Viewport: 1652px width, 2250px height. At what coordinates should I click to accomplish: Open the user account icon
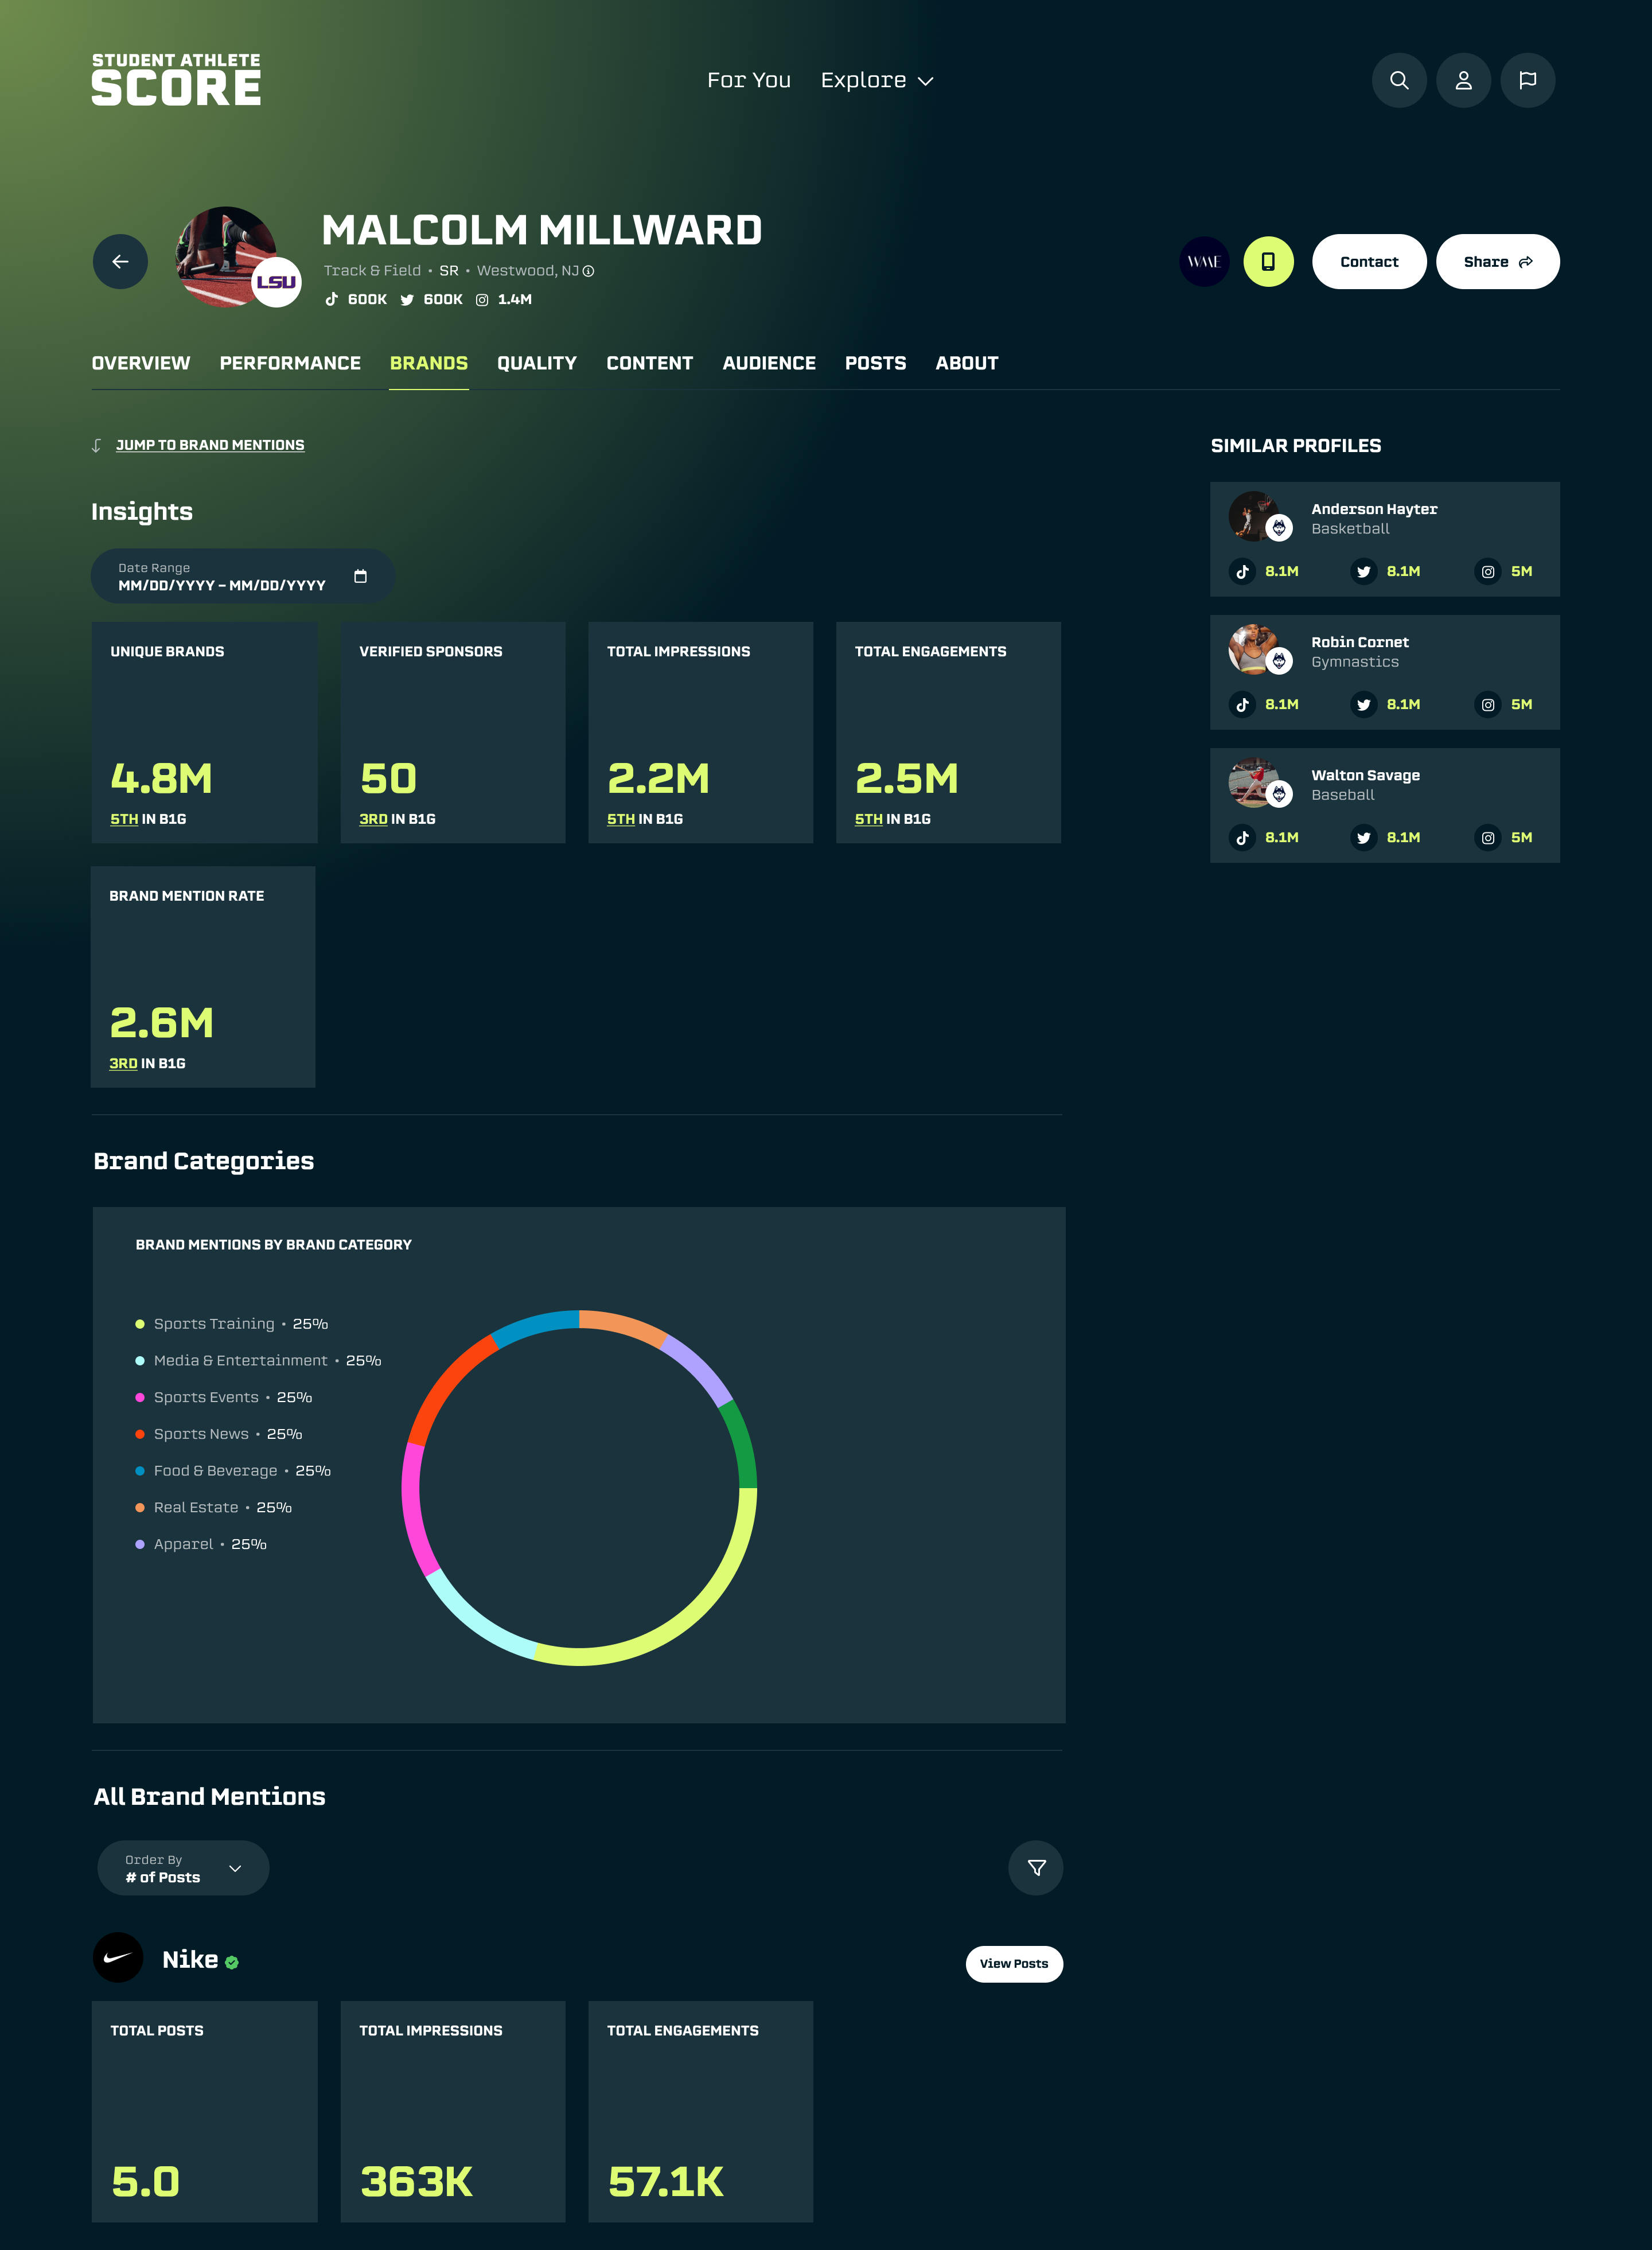pos(1463,80)
